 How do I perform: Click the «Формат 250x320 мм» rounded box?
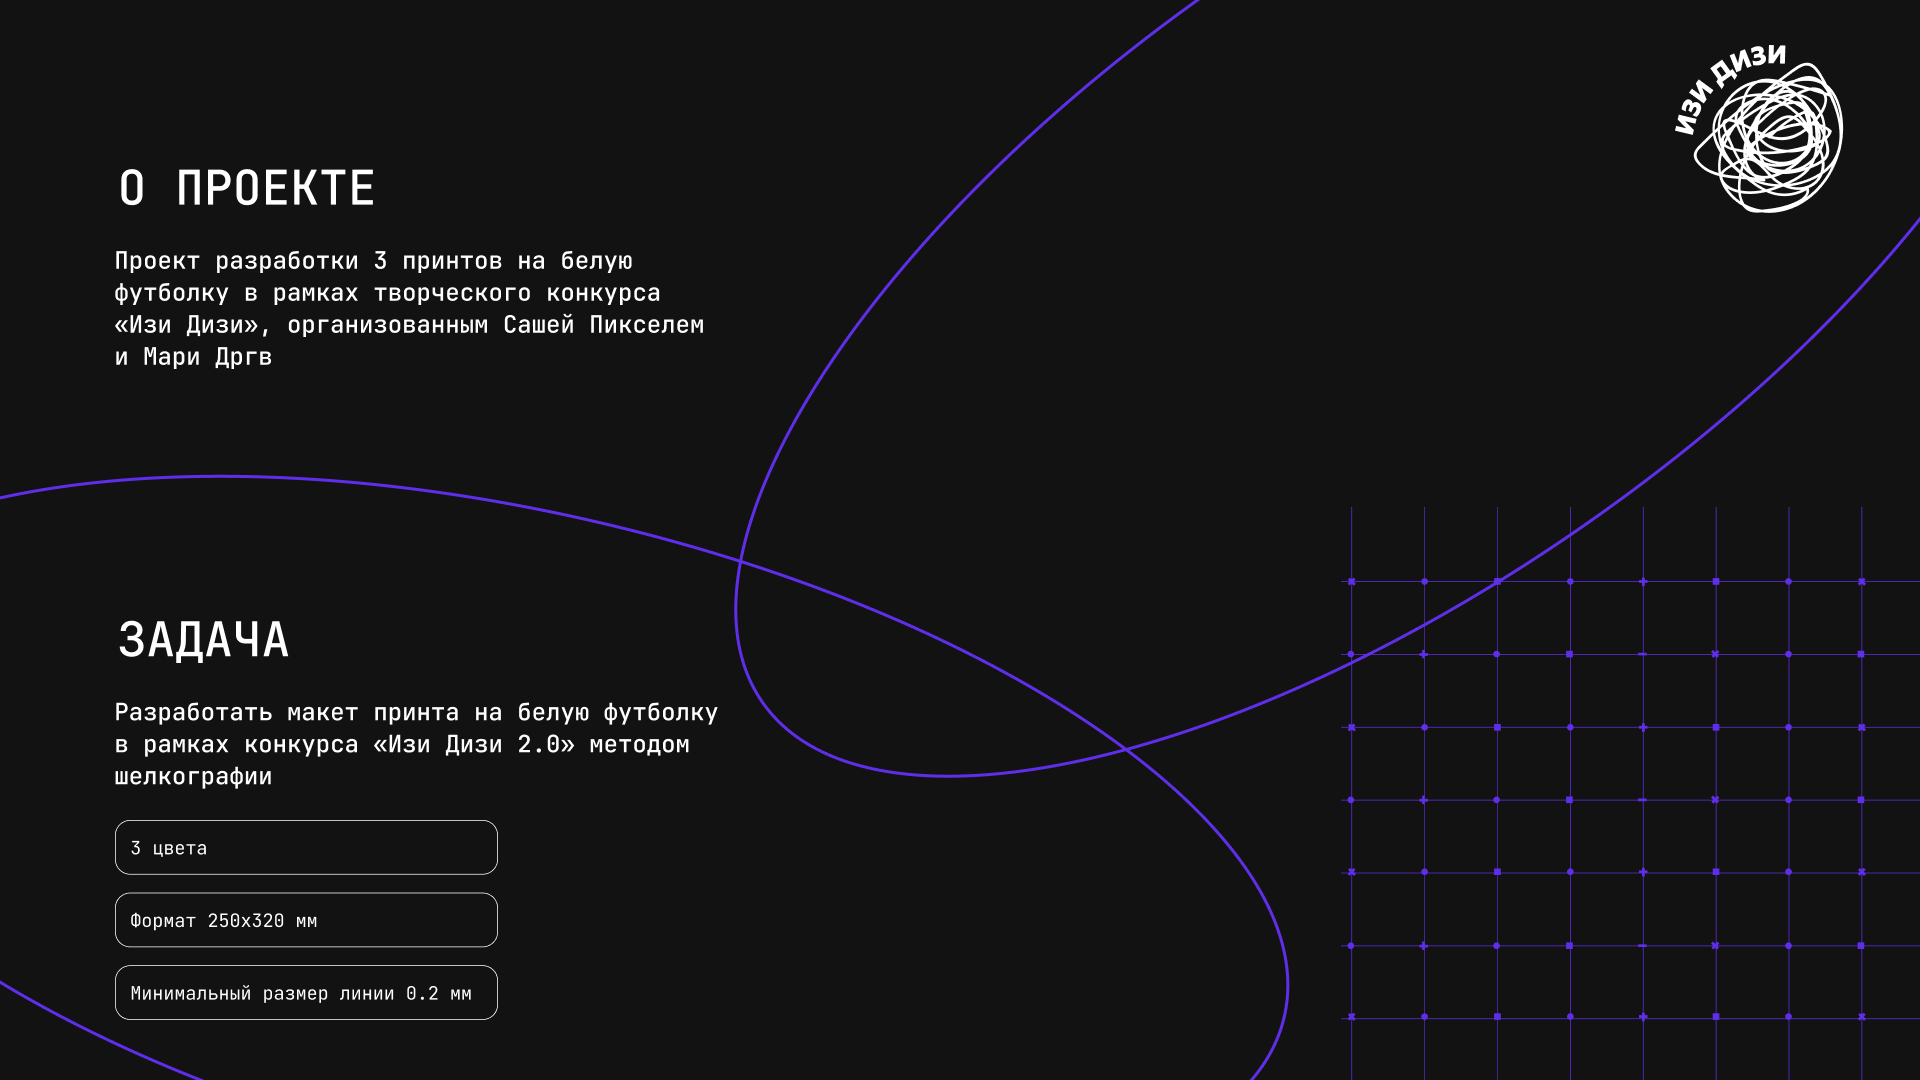[306, 920]
